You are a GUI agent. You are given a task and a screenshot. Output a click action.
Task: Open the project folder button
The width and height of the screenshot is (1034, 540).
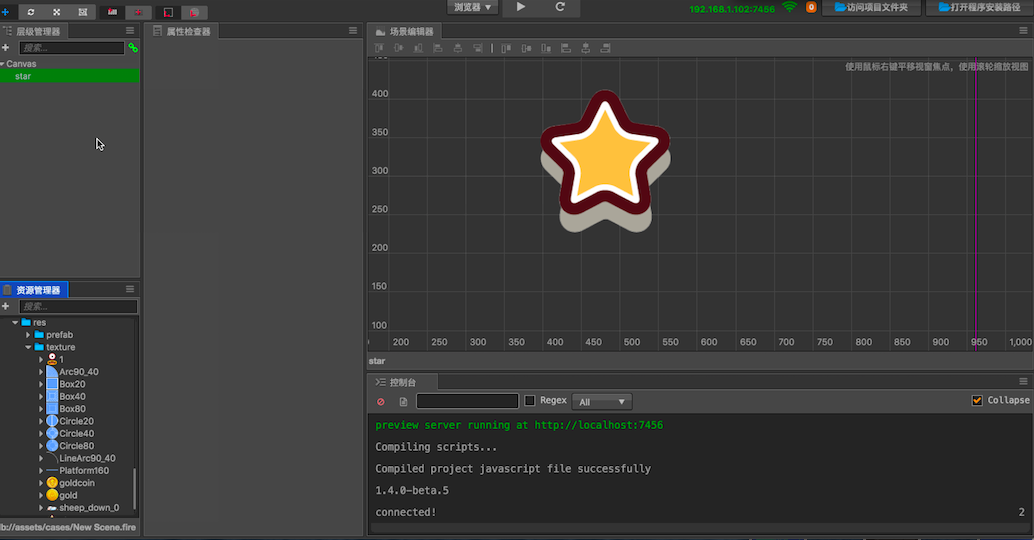point(871,7)
